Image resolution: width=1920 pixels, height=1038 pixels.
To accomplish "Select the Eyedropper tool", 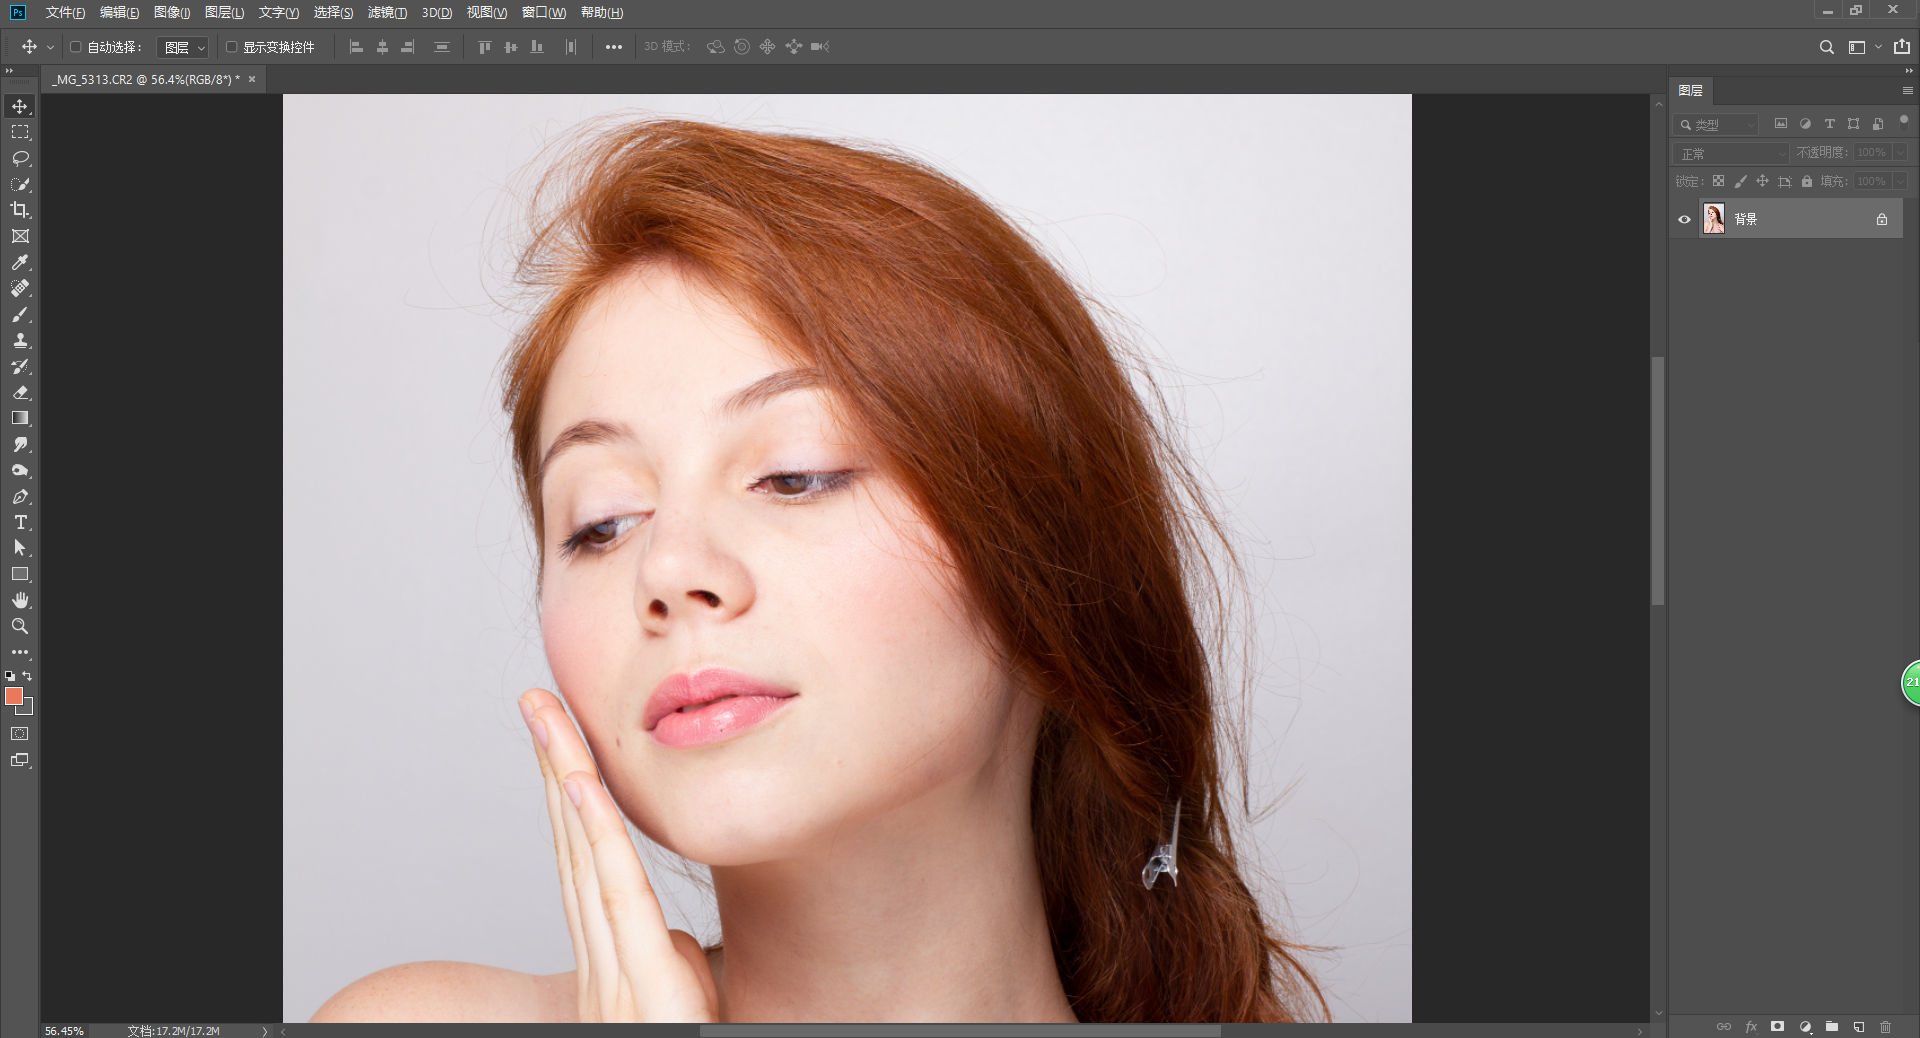I will (20, 262).
